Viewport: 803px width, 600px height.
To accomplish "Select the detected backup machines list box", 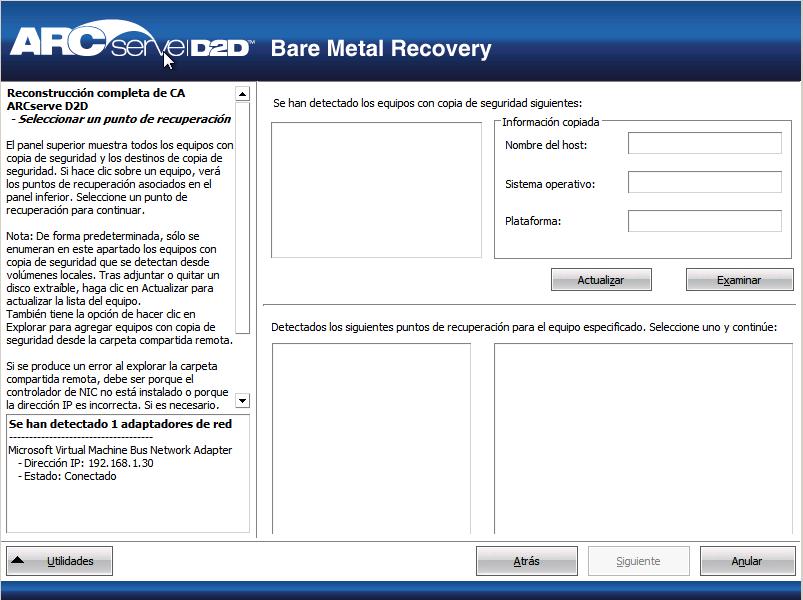I will (375, 190).
